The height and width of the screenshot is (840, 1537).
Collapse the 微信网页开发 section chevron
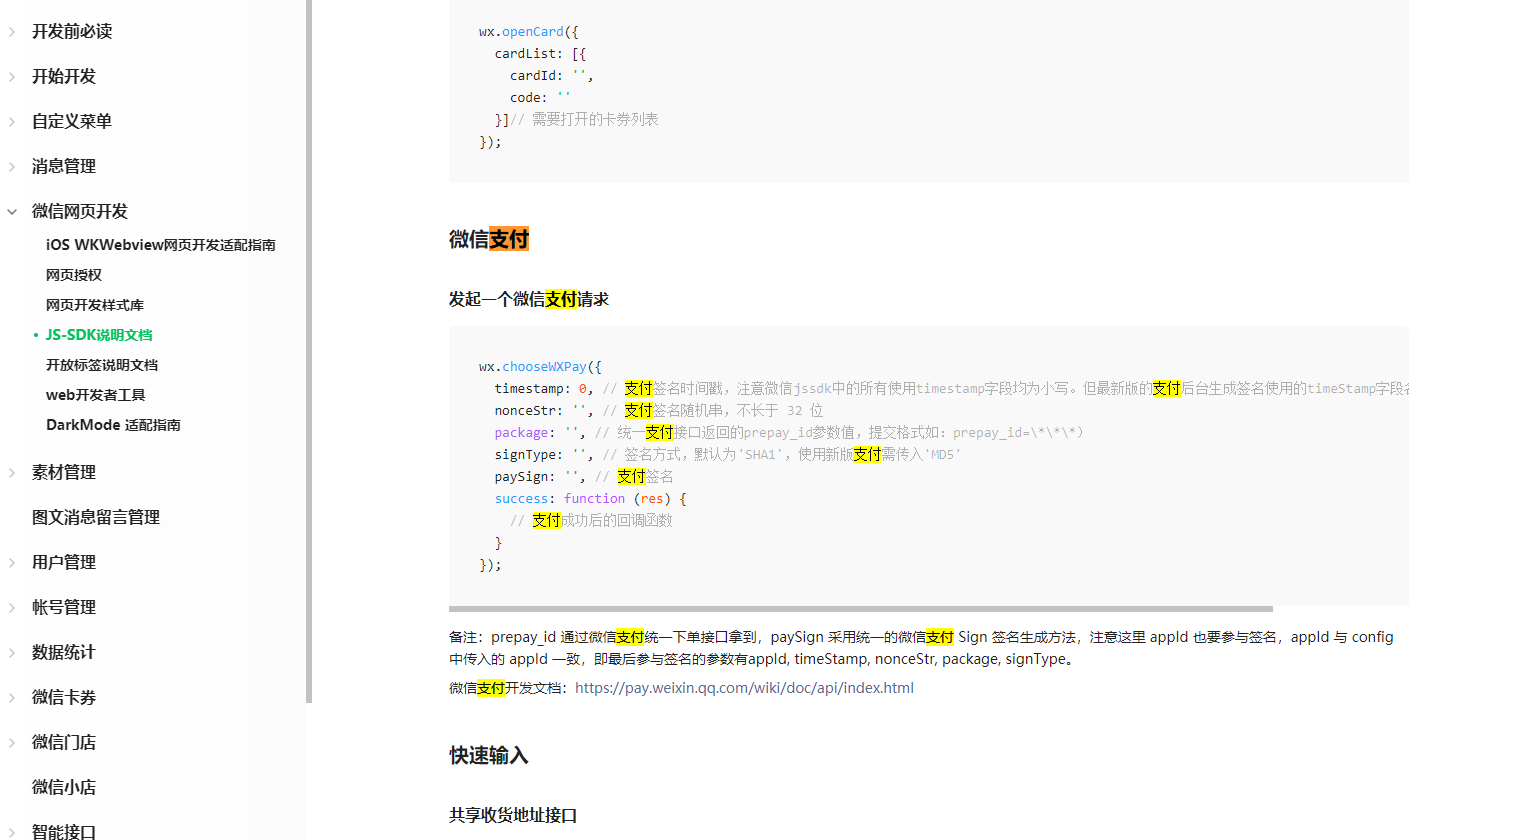click(x=12, y=212)
